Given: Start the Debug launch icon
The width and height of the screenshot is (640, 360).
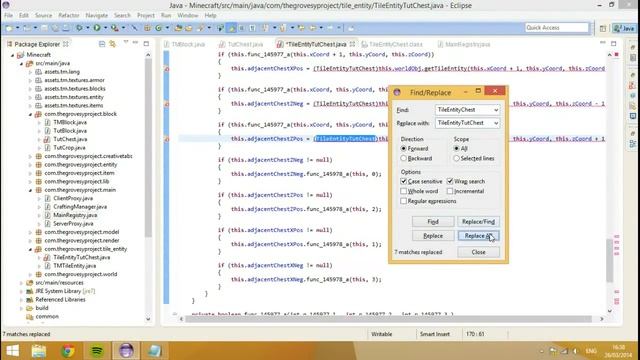Looking at the screenshot, I should 79,28.
